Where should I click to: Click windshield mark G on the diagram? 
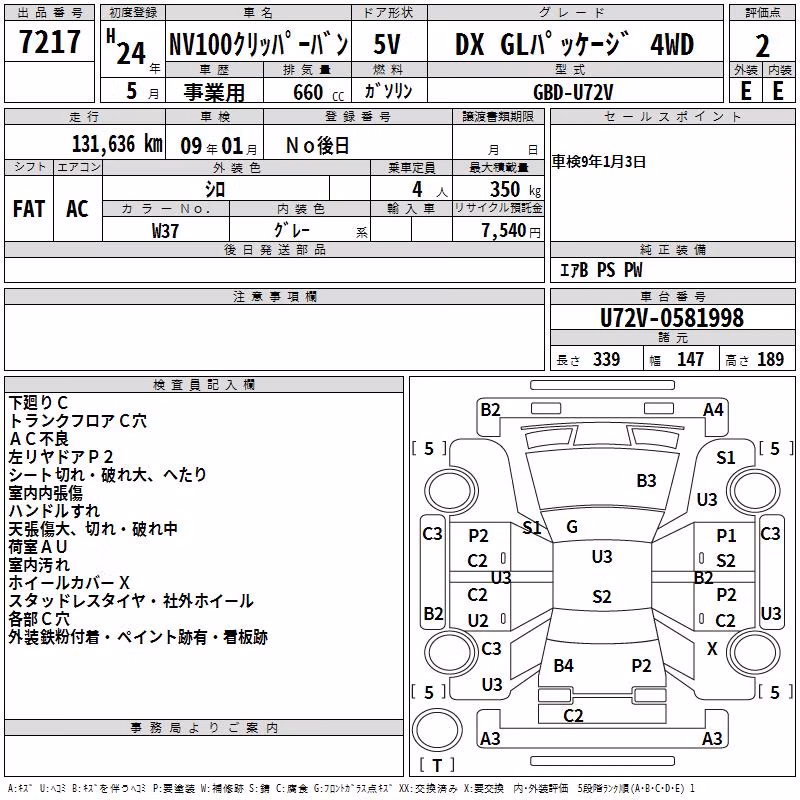[572, 527]
